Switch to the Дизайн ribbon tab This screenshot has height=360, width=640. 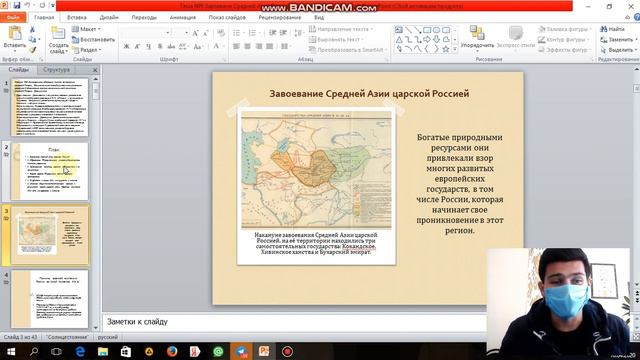[109, 17]
